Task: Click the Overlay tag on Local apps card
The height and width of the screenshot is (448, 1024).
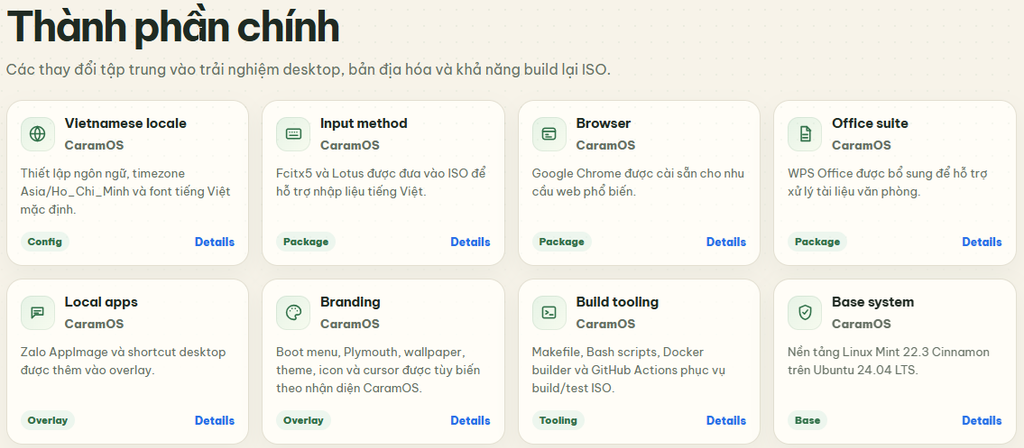Action: (48, 421)
